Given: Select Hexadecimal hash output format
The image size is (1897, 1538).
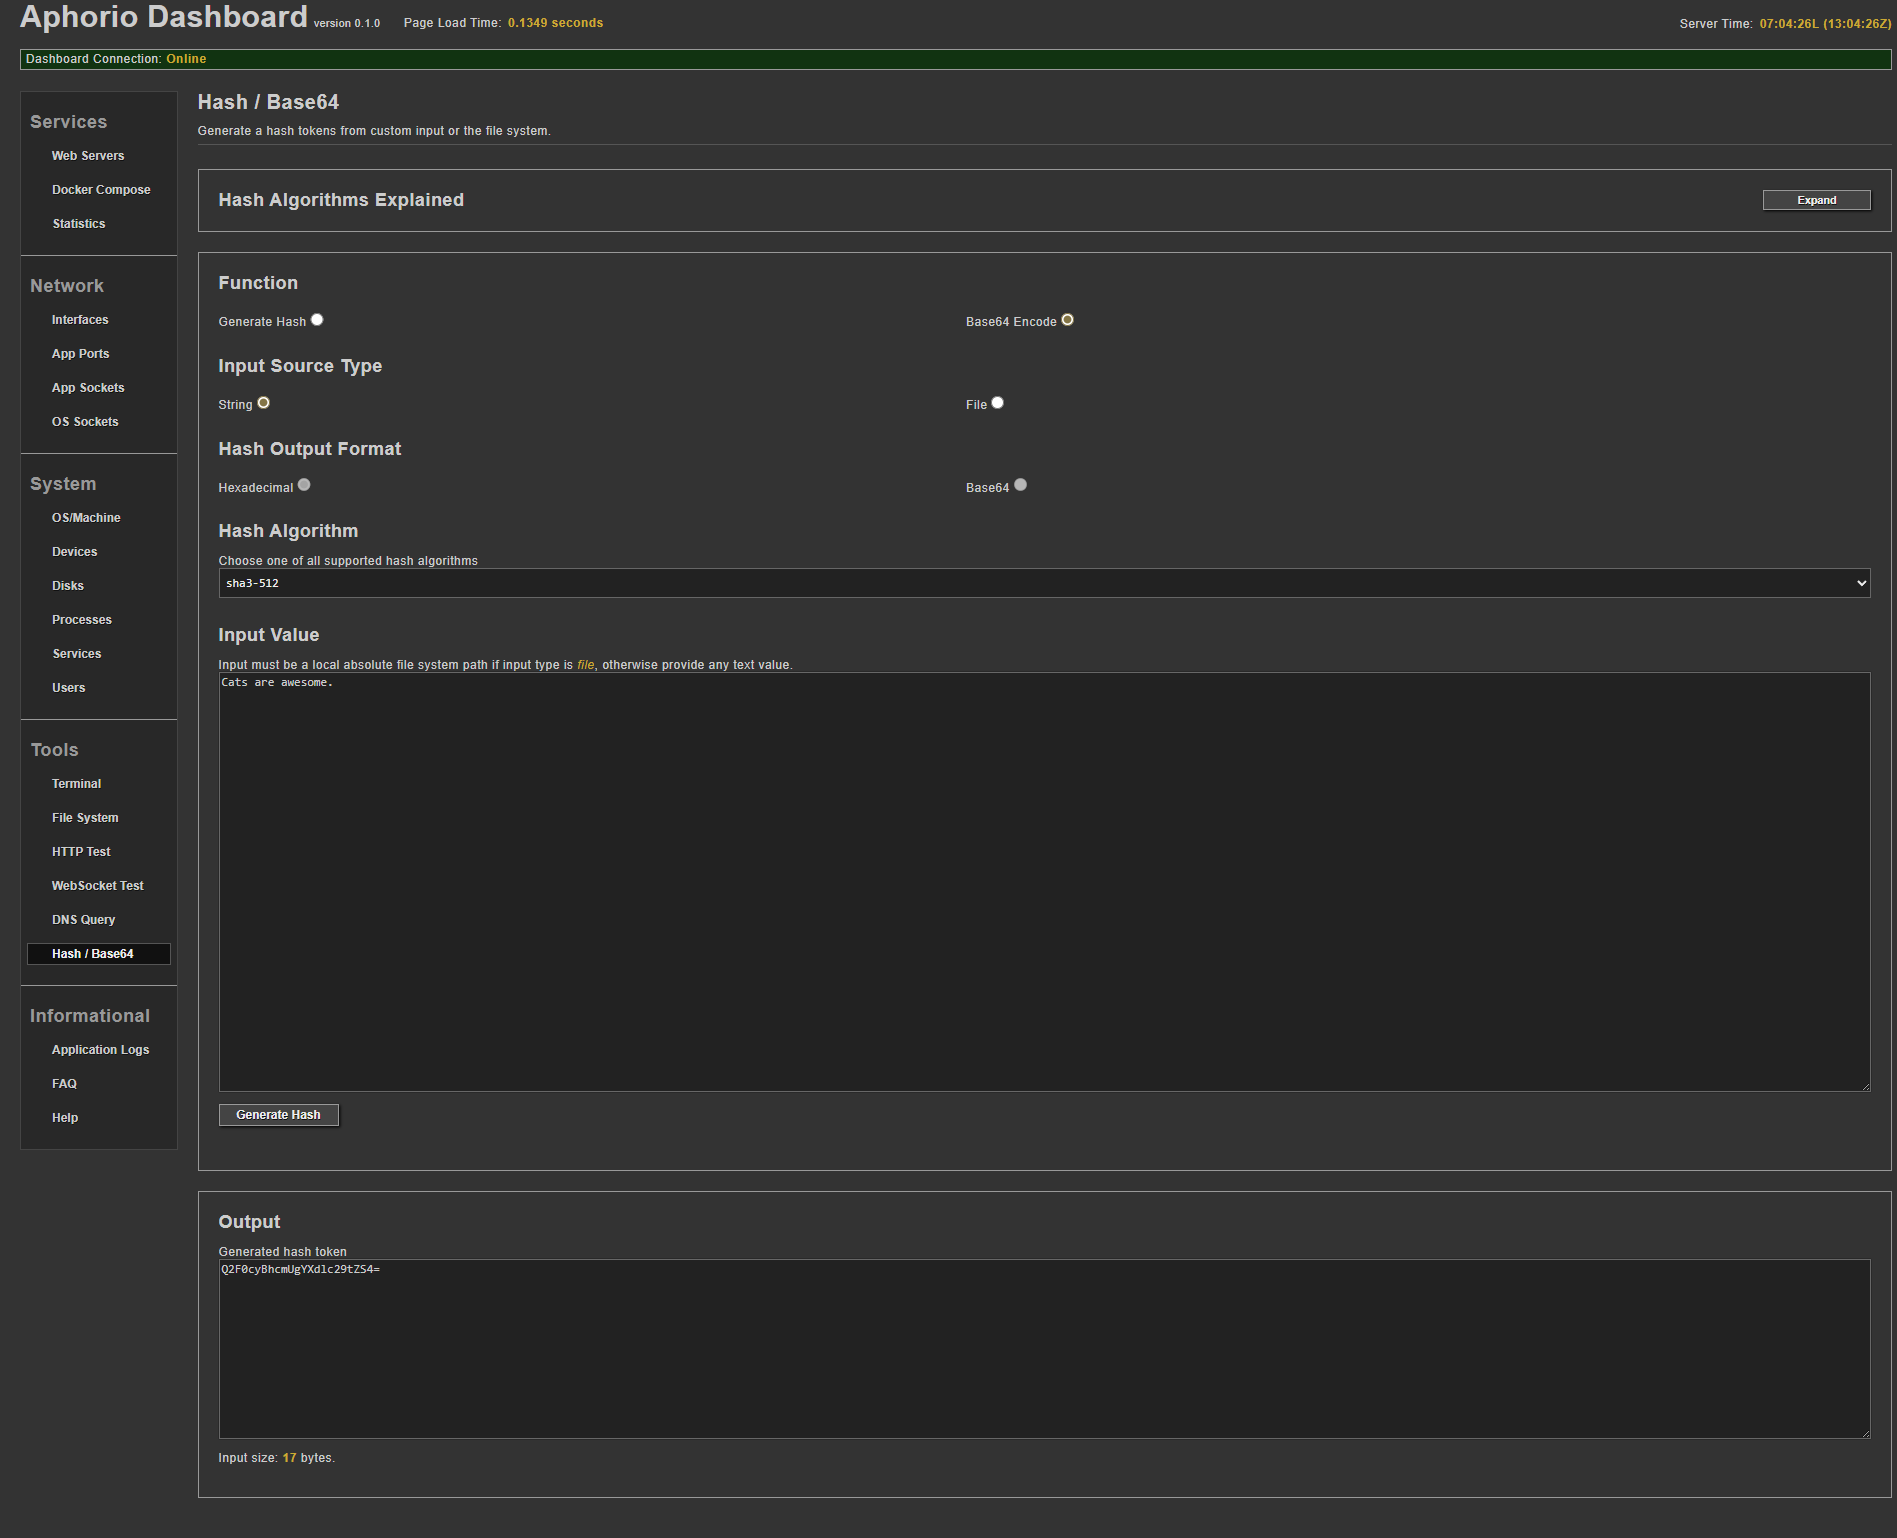Looking at the screenshot, I should coord(304,485).
